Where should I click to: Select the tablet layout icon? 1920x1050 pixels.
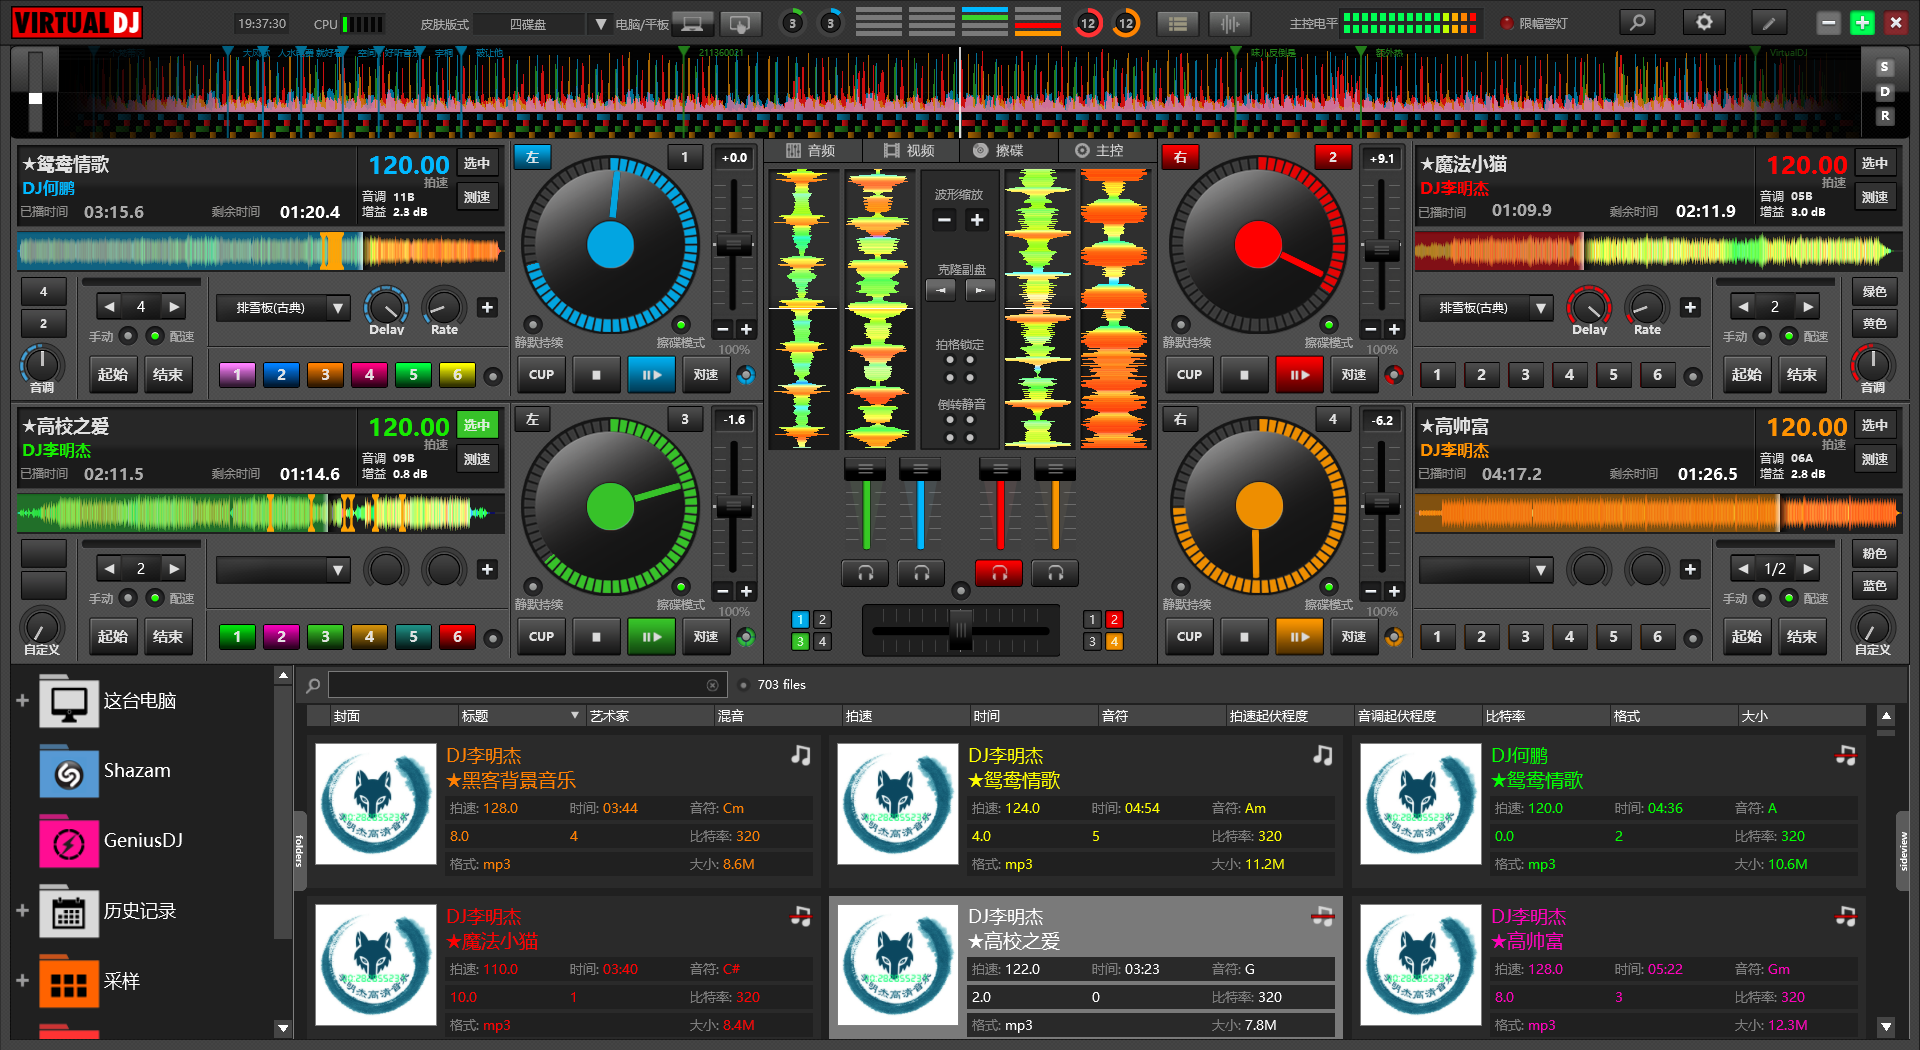(740, 23)
